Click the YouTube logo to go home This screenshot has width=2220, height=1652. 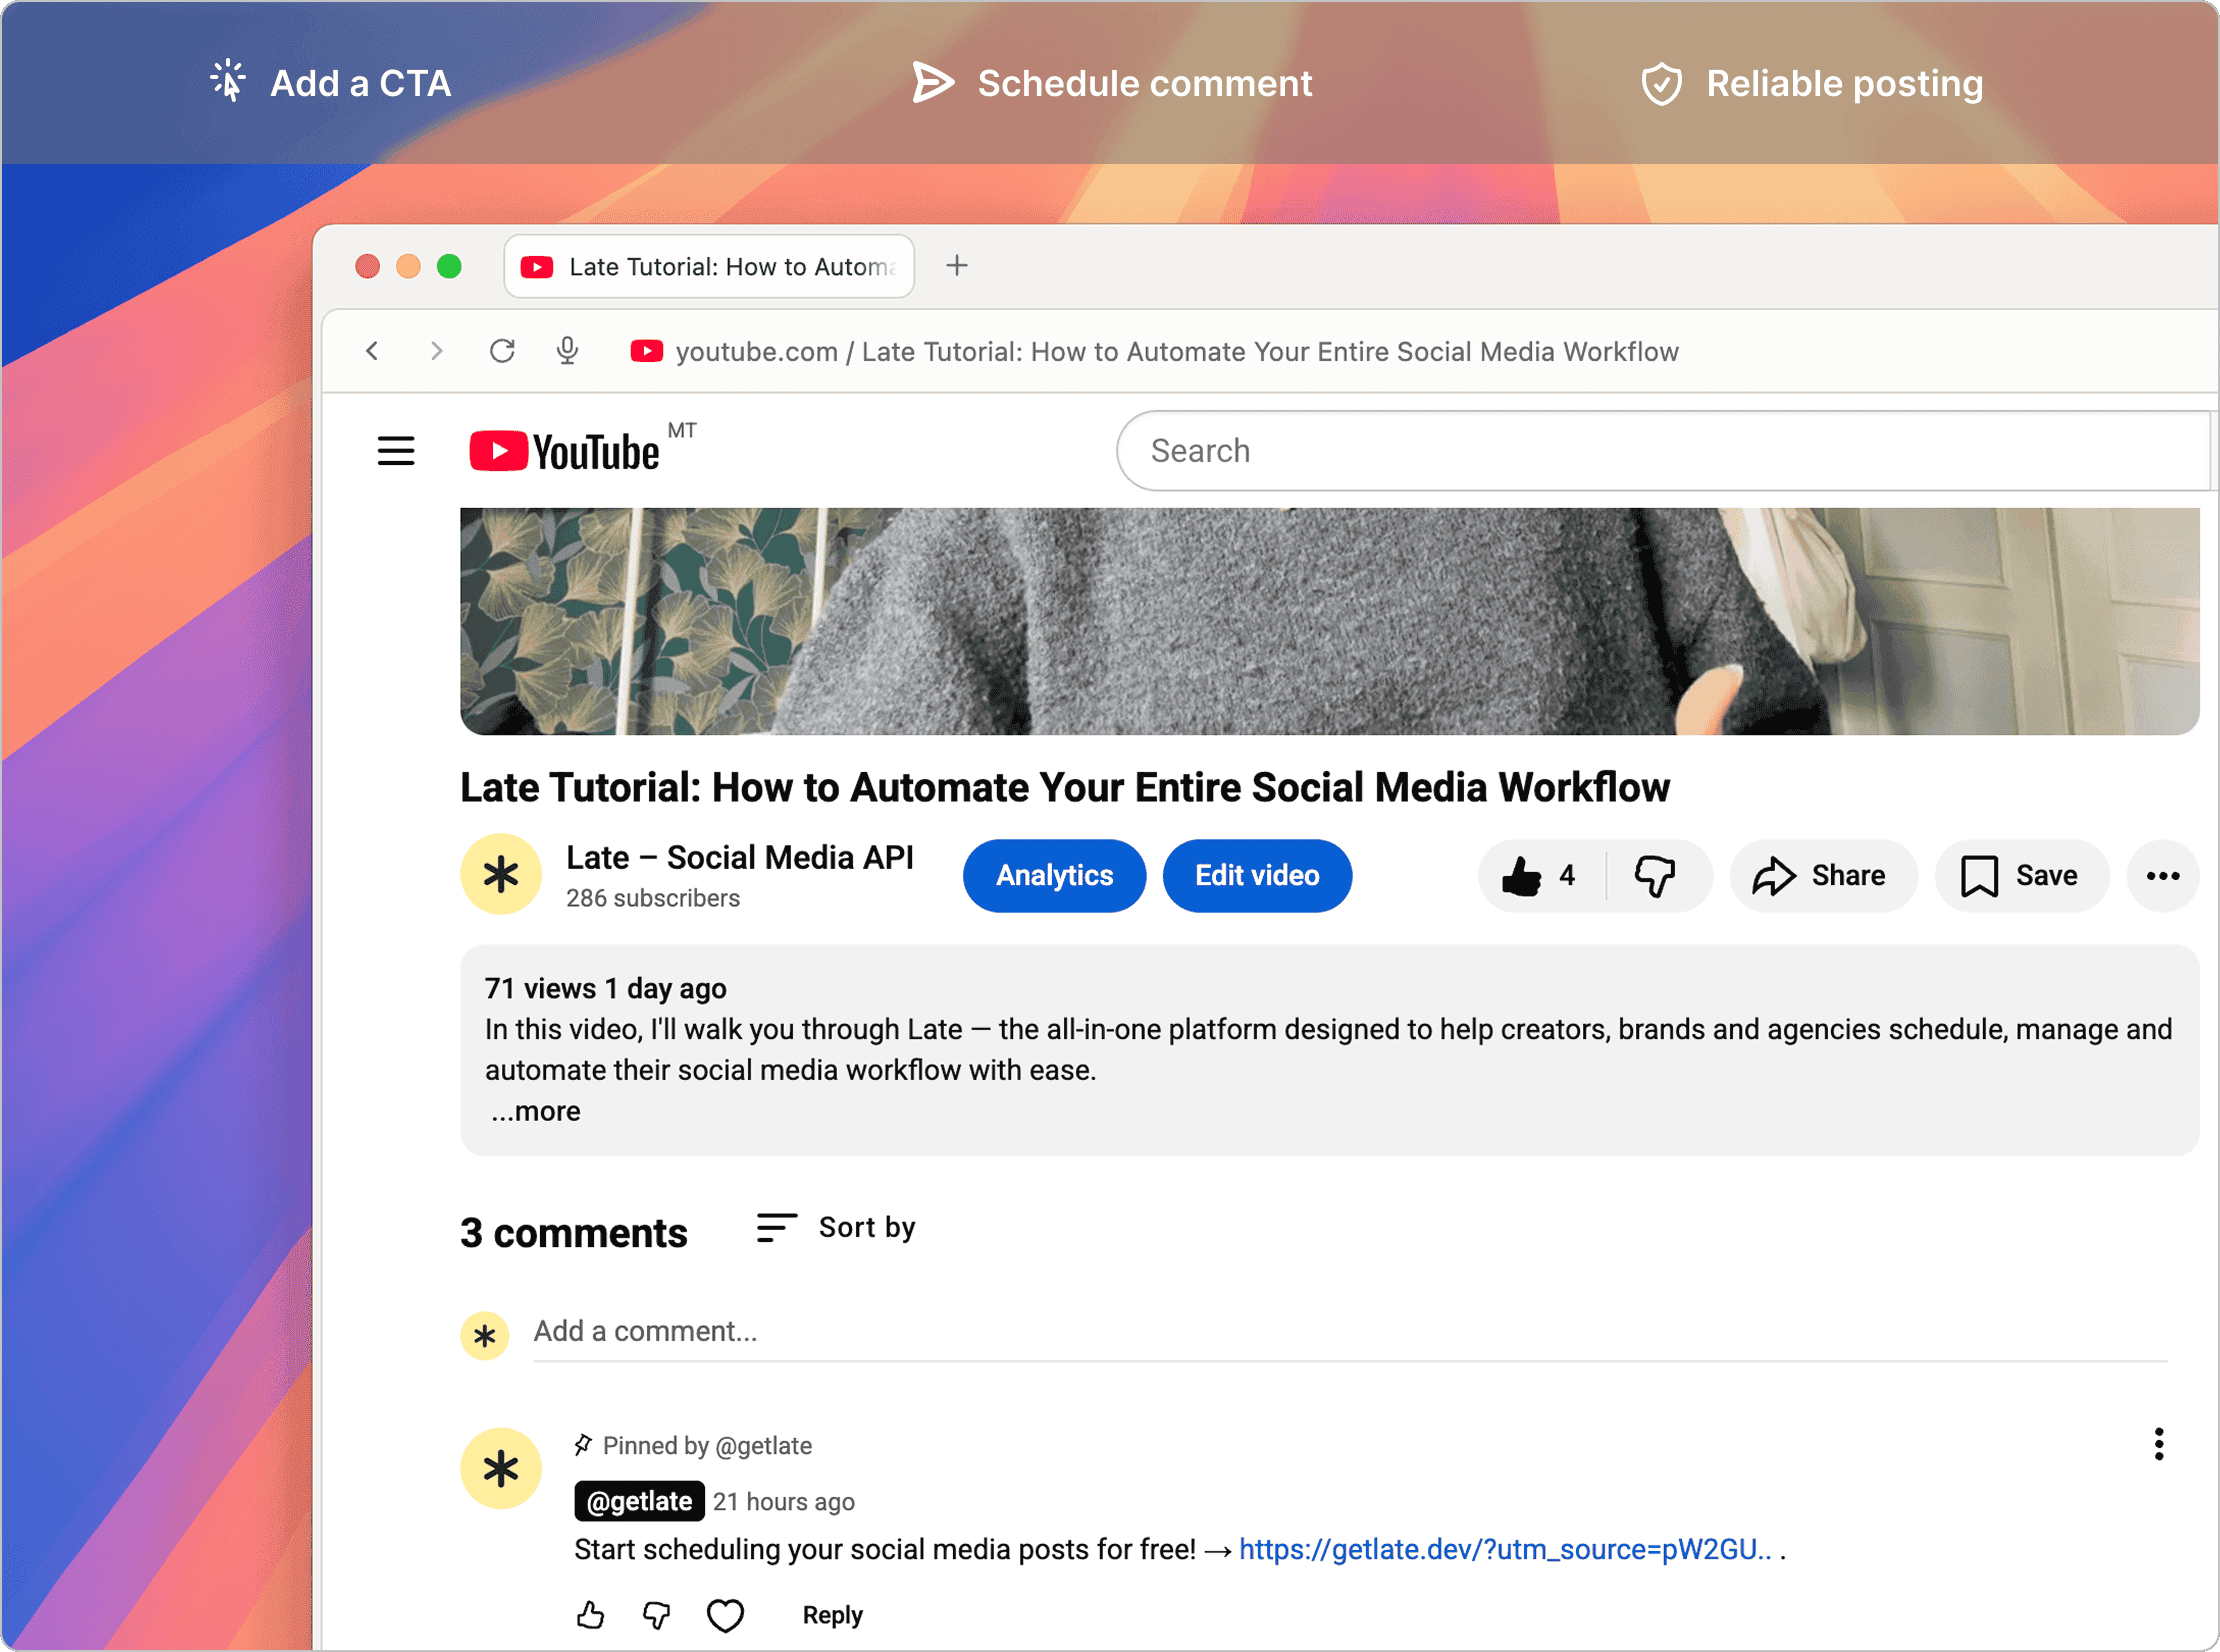point(565,450)
